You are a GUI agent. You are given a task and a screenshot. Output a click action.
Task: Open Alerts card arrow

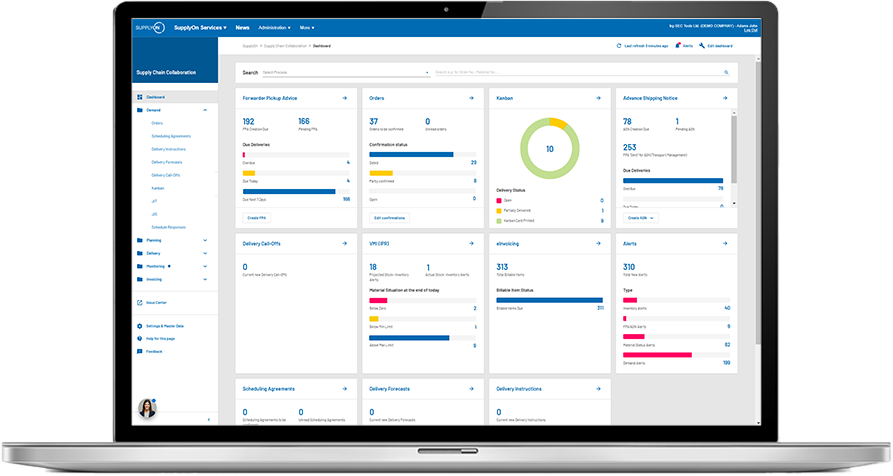click(725, 244)
